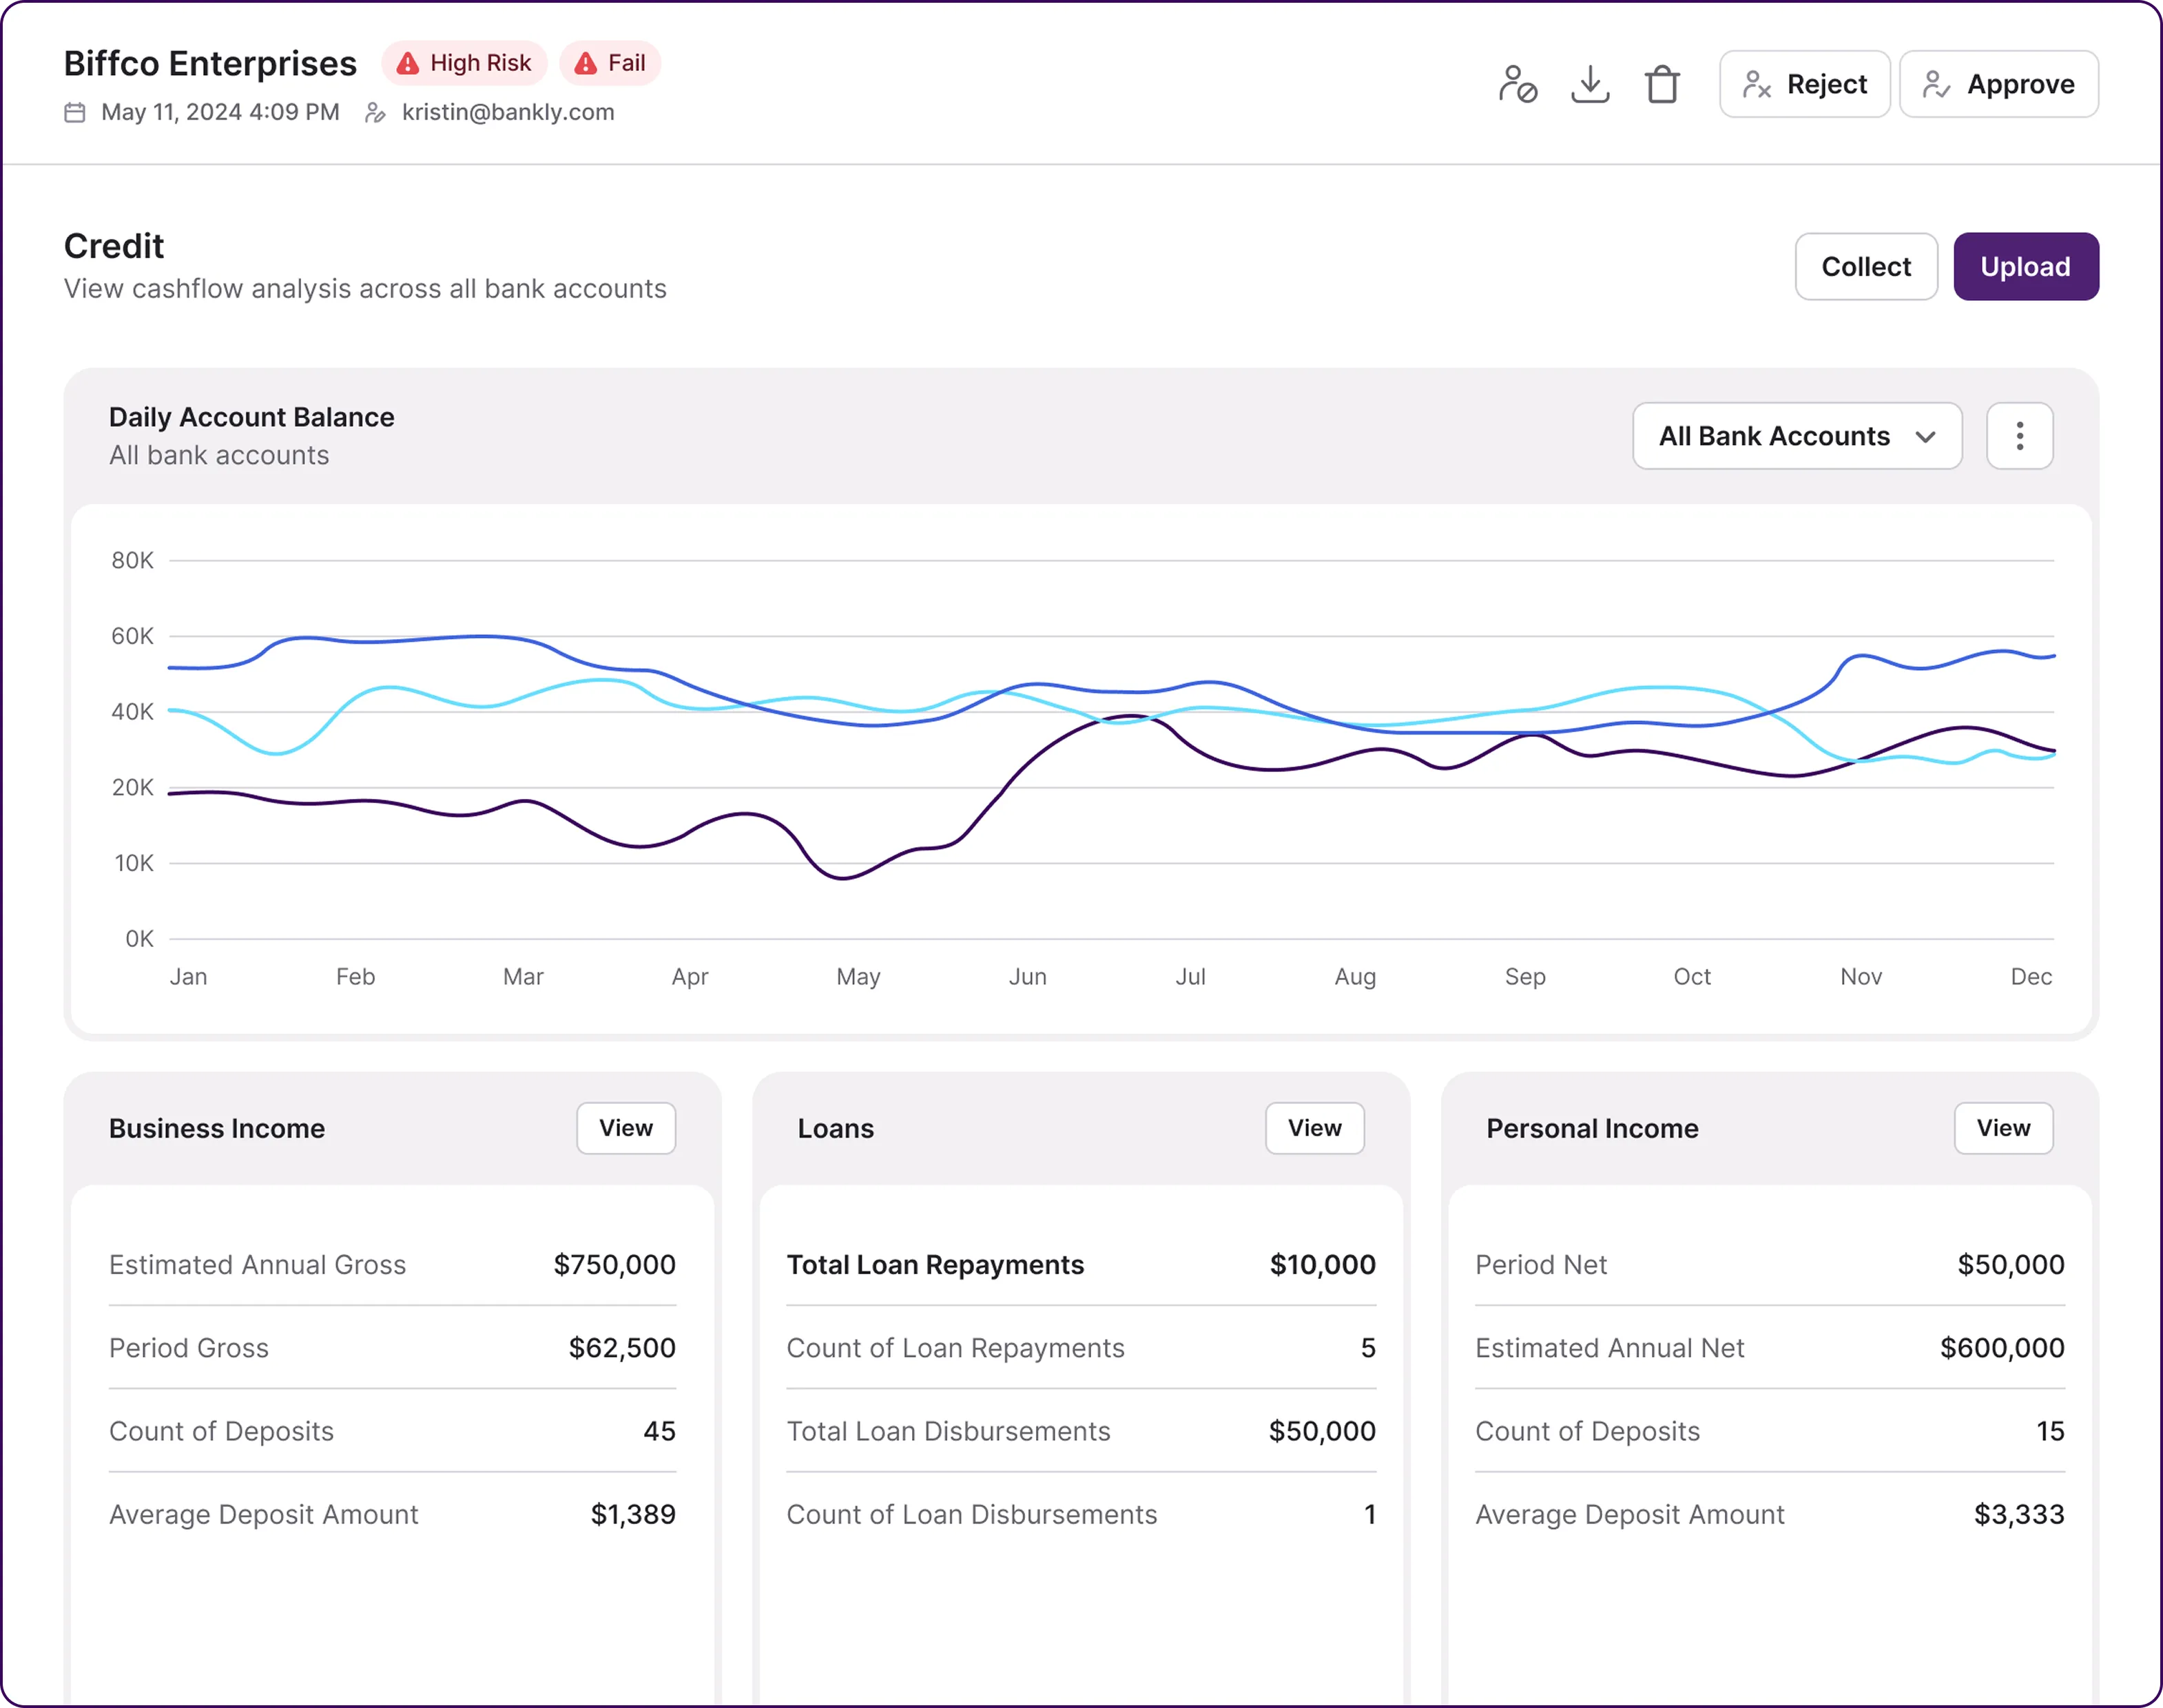Download the Biffco Enterprises report
Screen dimensions: 2163x1708
[x=1590, y=84]
